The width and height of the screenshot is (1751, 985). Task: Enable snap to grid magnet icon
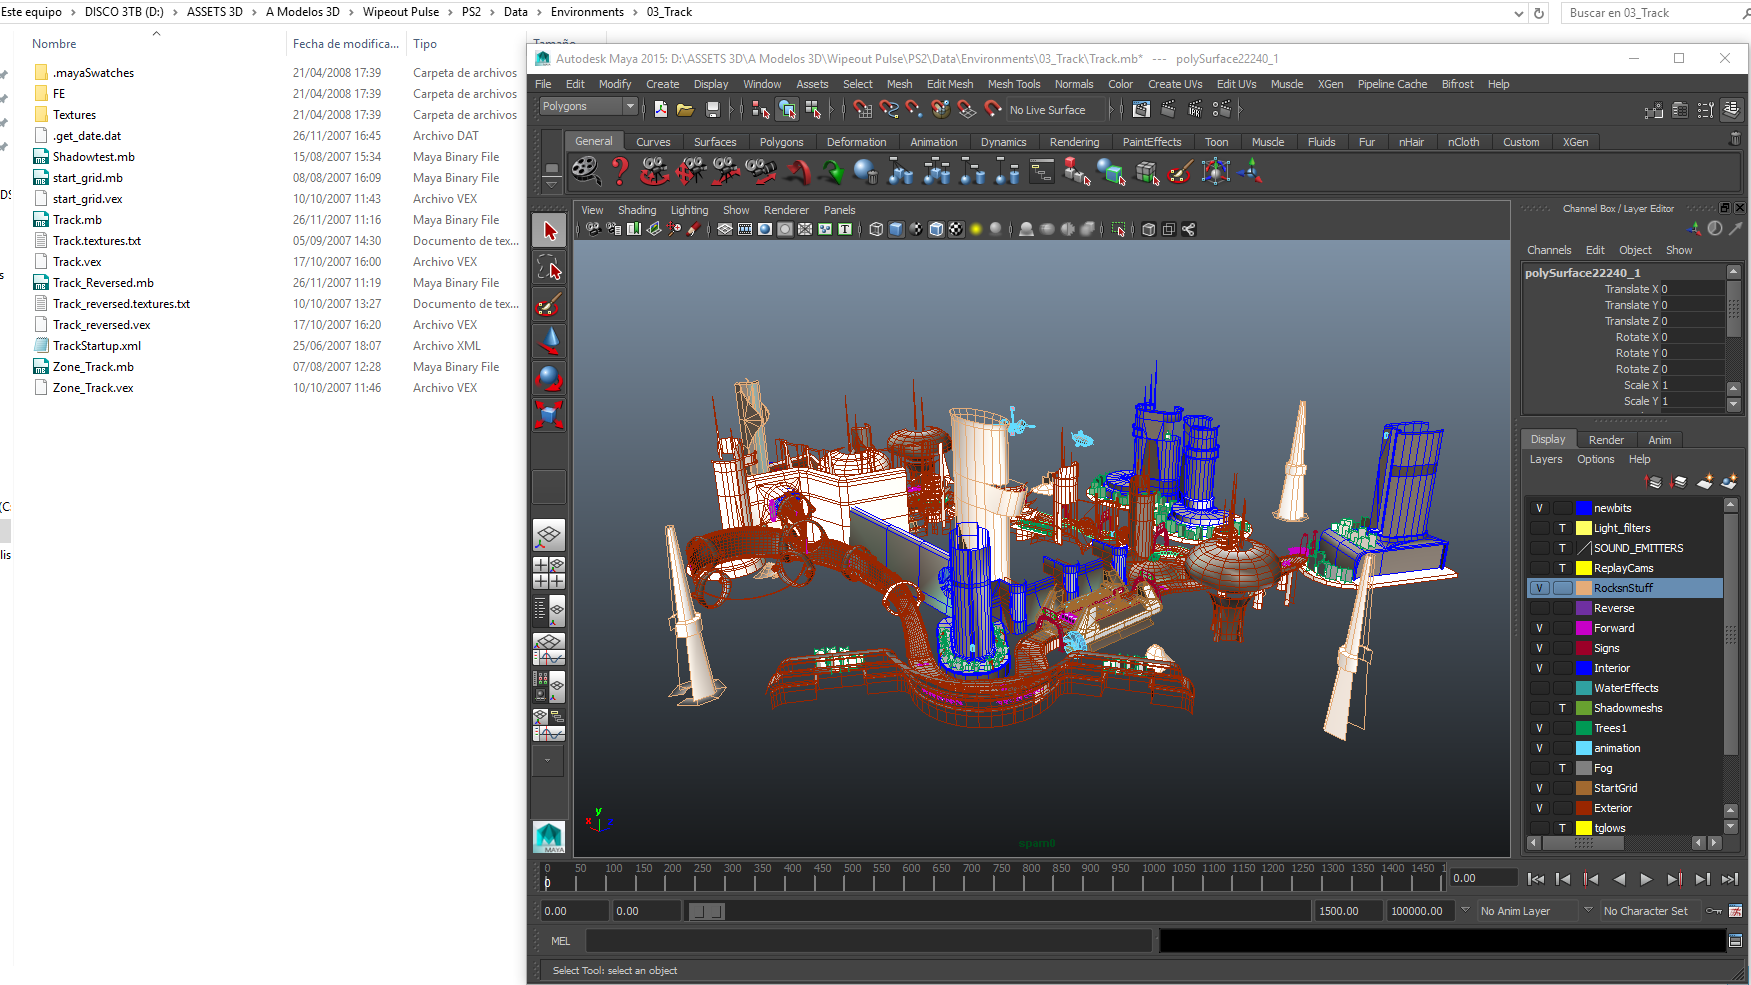point(863,109)
